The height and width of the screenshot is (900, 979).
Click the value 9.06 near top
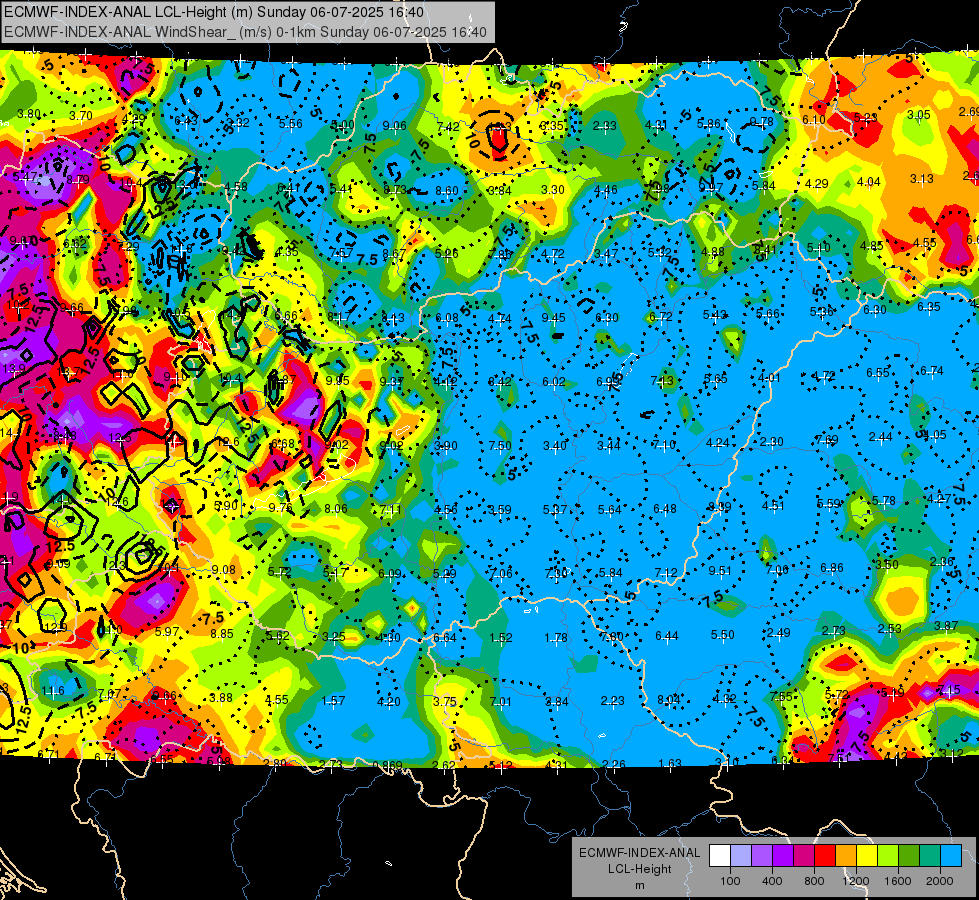(395, 126)
